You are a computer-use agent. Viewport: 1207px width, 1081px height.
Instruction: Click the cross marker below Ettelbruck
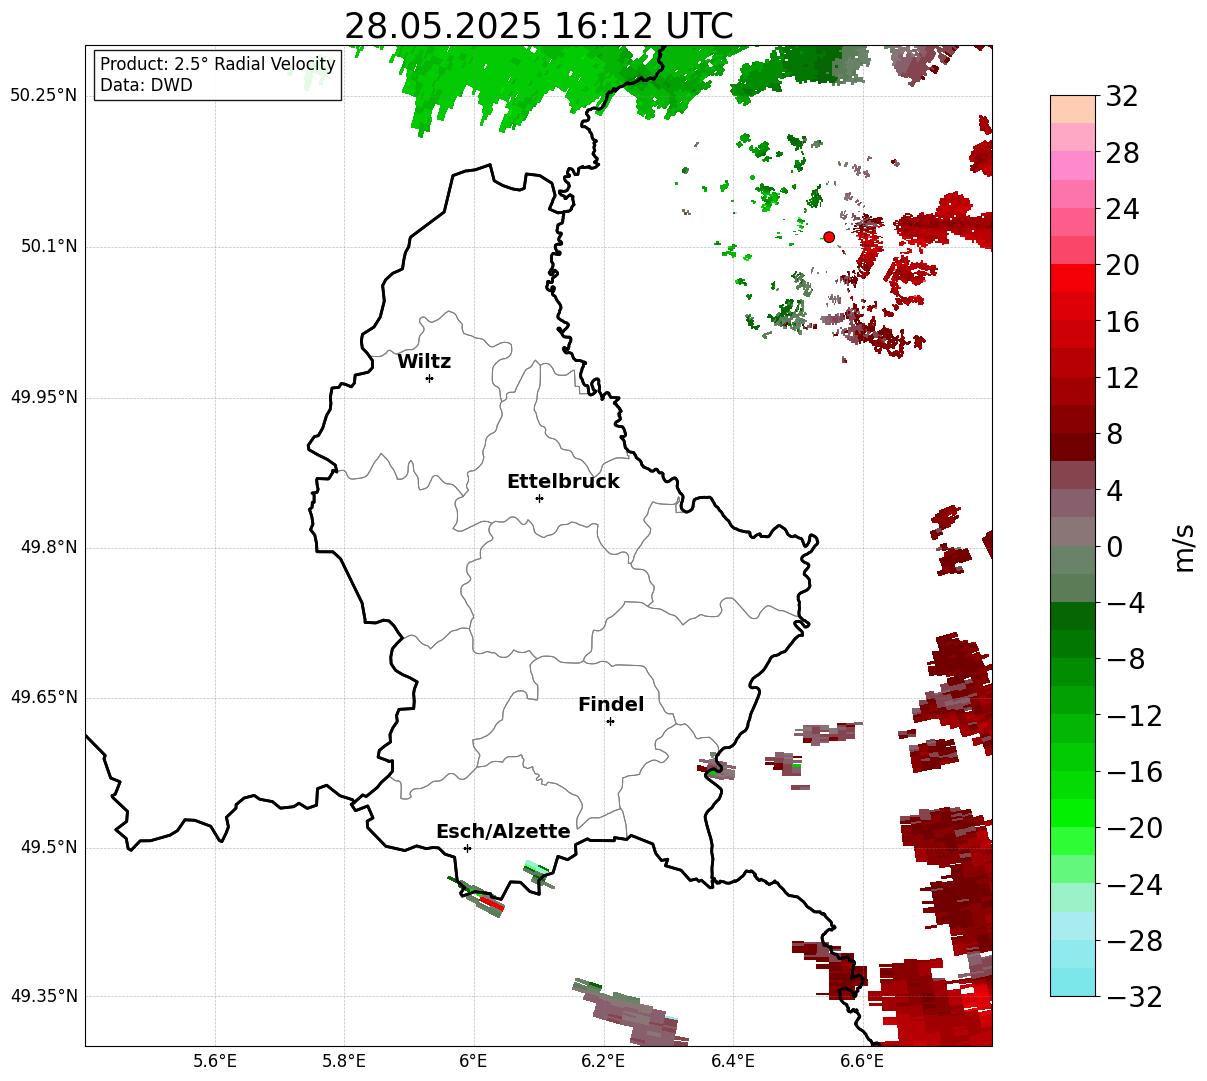pos(539,498)
